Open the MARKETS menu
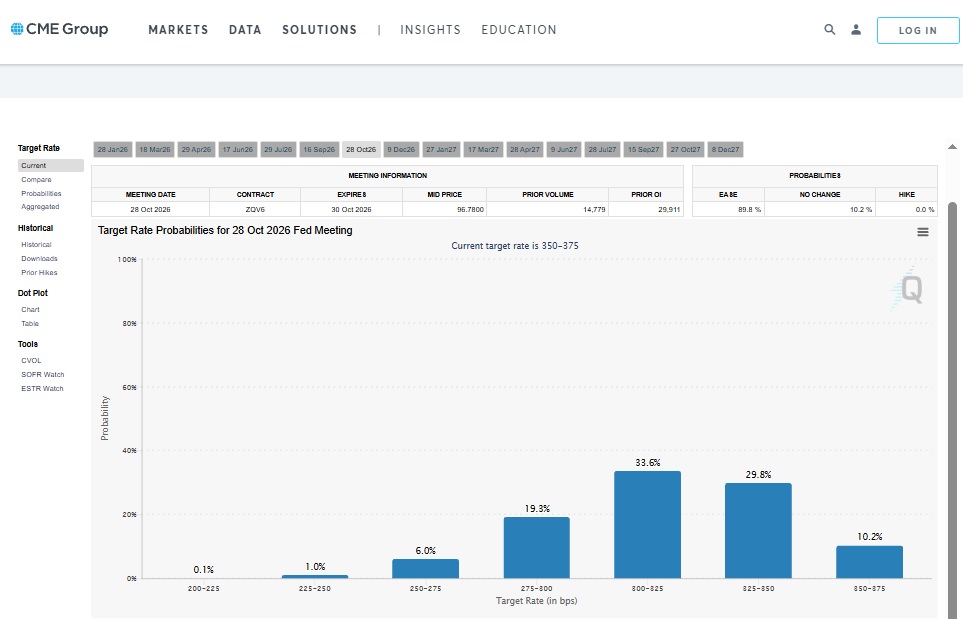 click(178, 30)
